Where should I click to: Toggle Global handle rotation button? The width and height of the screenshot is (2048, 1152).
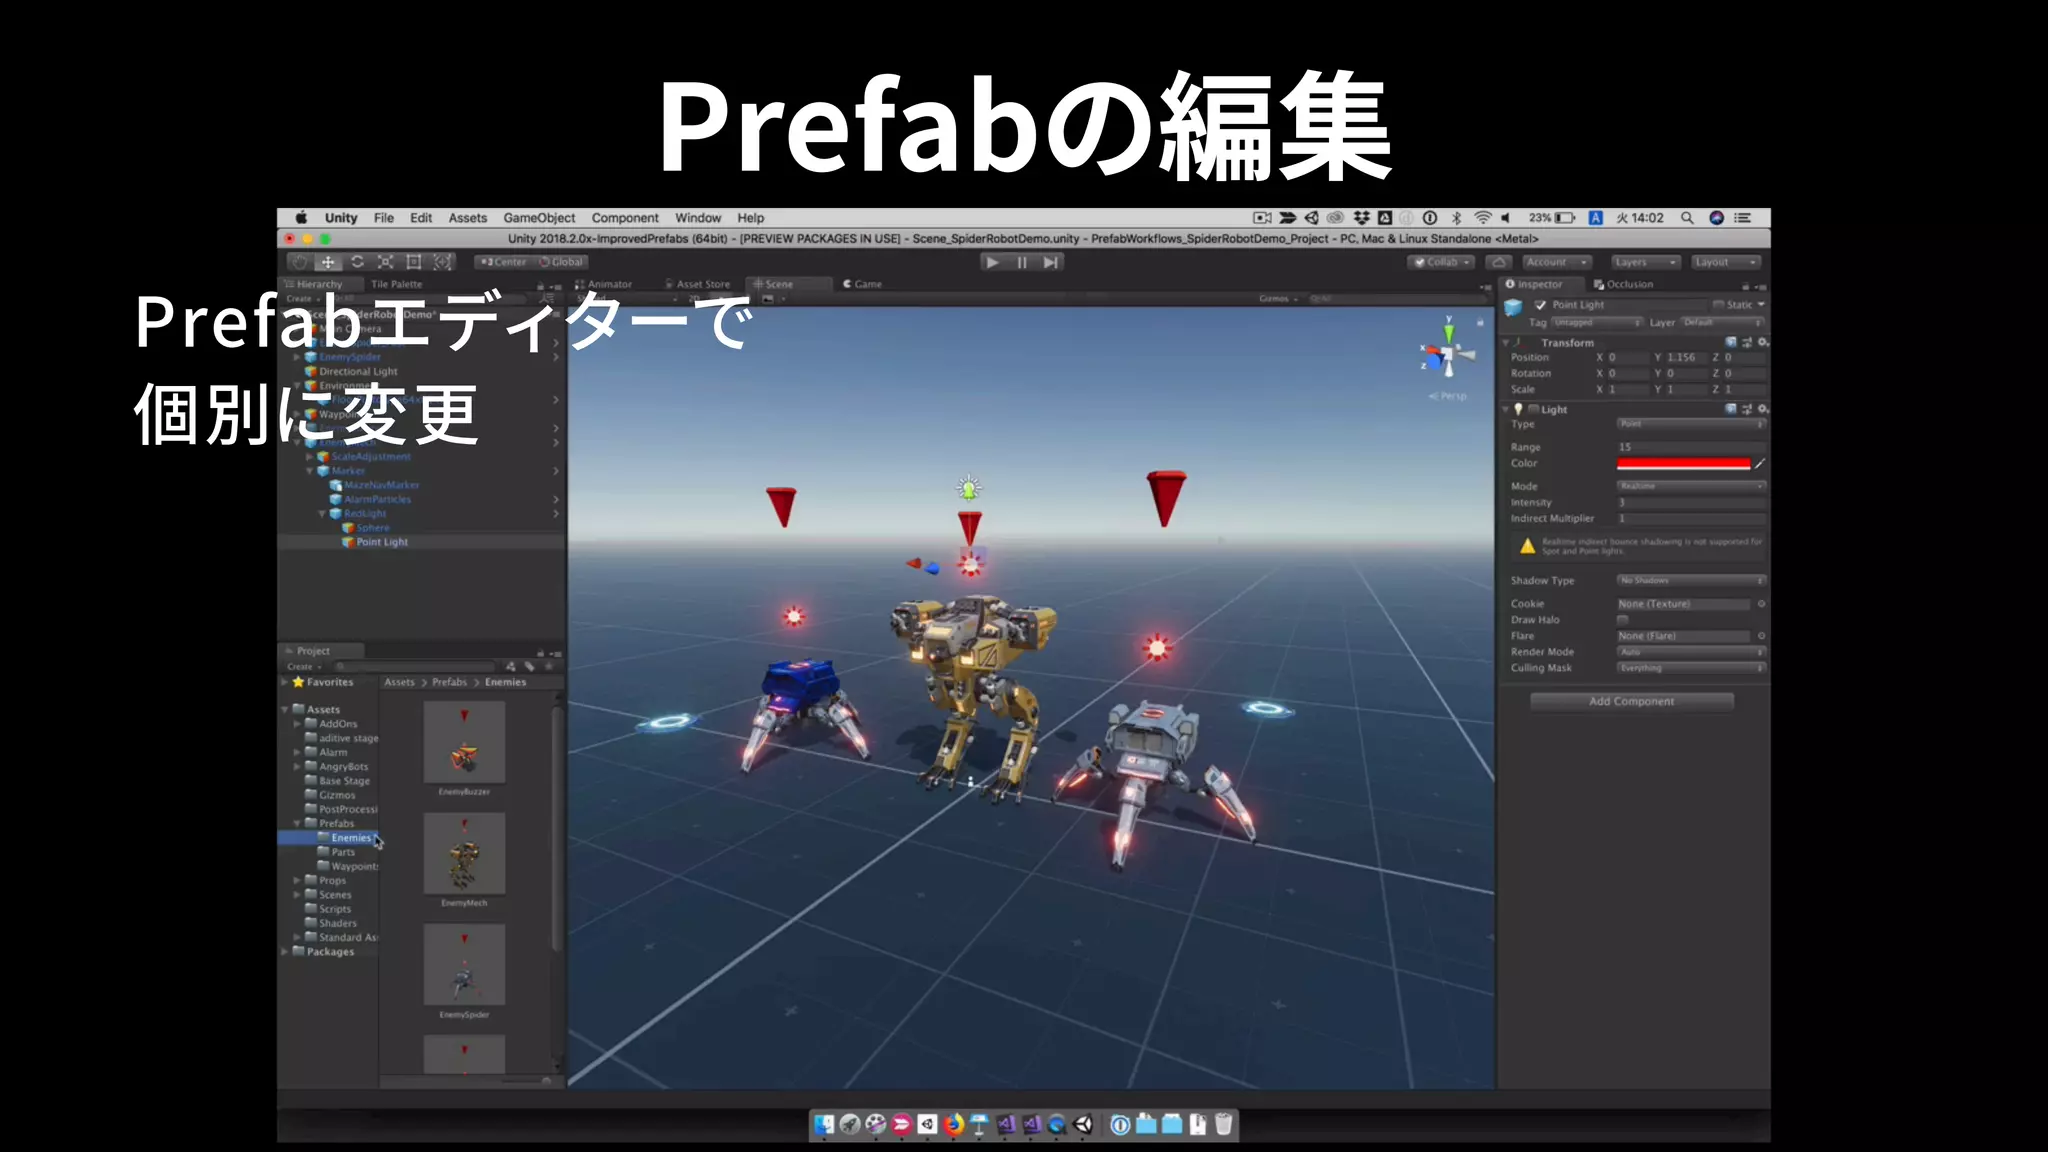point(561,262)
